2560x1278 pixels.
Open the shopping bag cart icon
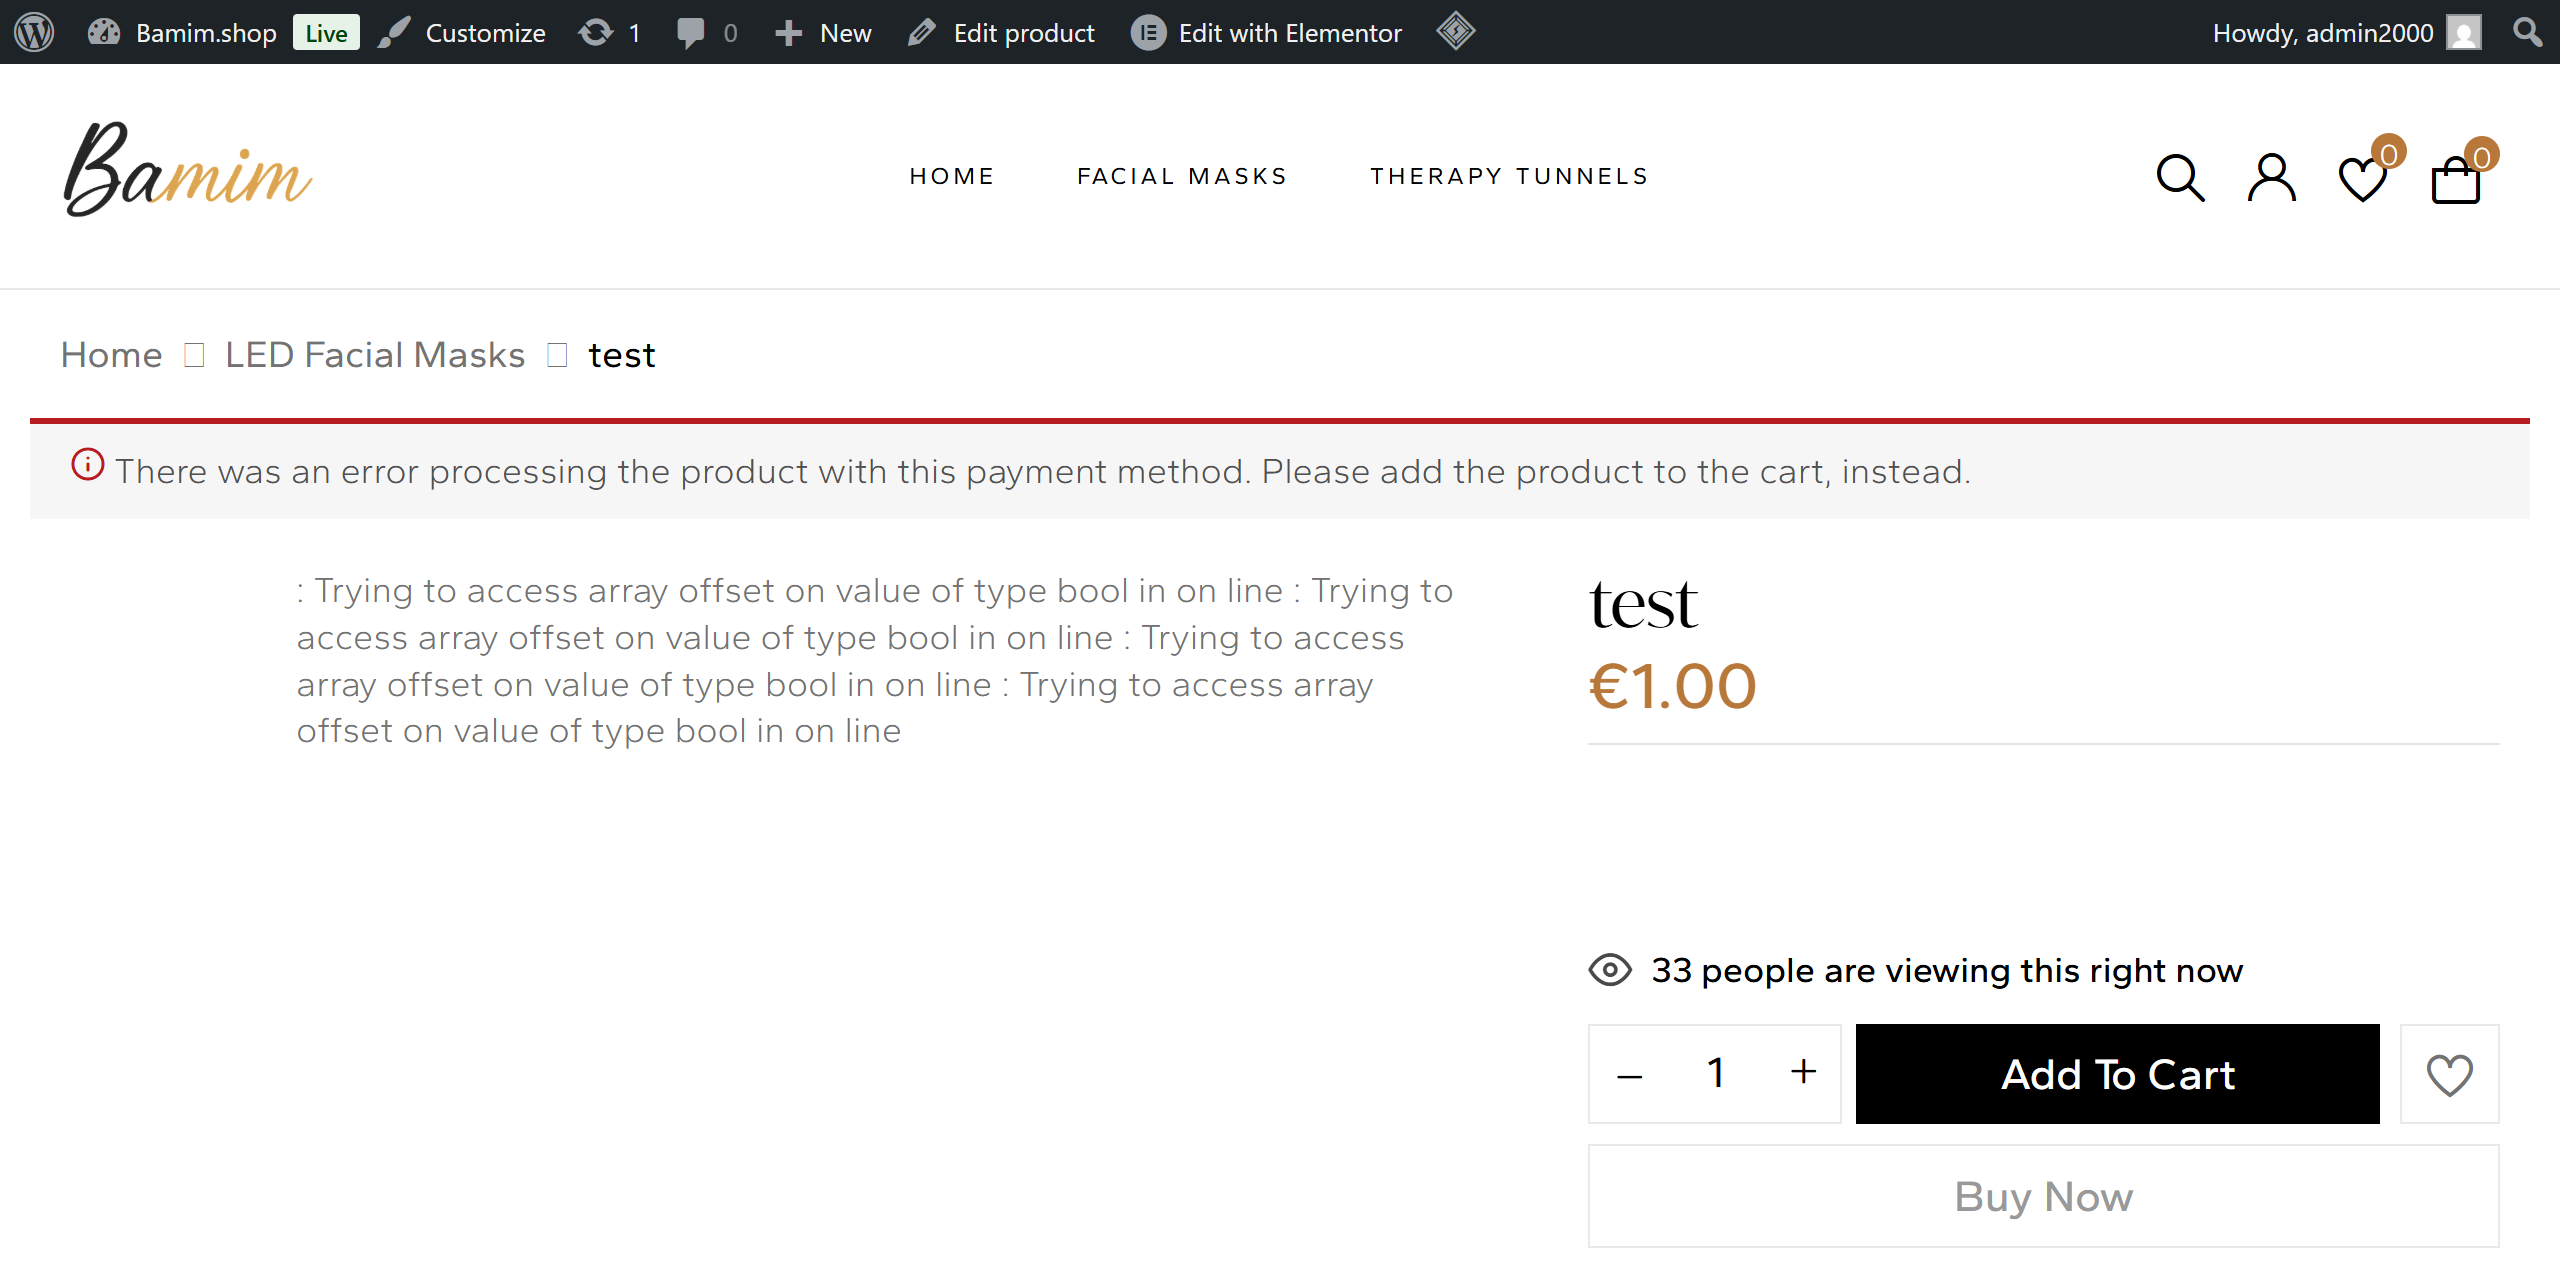(2456, 180)
